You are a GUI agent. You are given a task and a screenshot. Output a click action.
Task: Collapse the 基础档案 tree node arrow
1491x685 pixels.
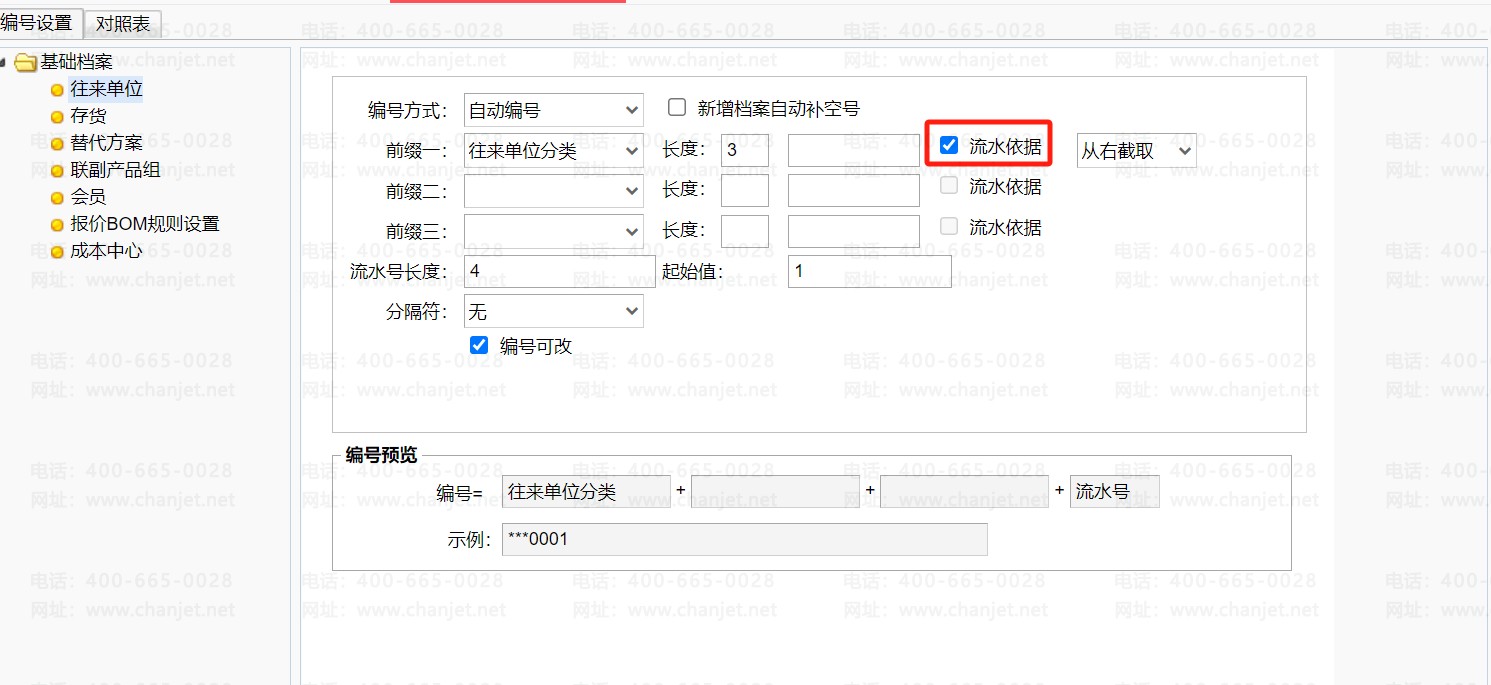5,63
